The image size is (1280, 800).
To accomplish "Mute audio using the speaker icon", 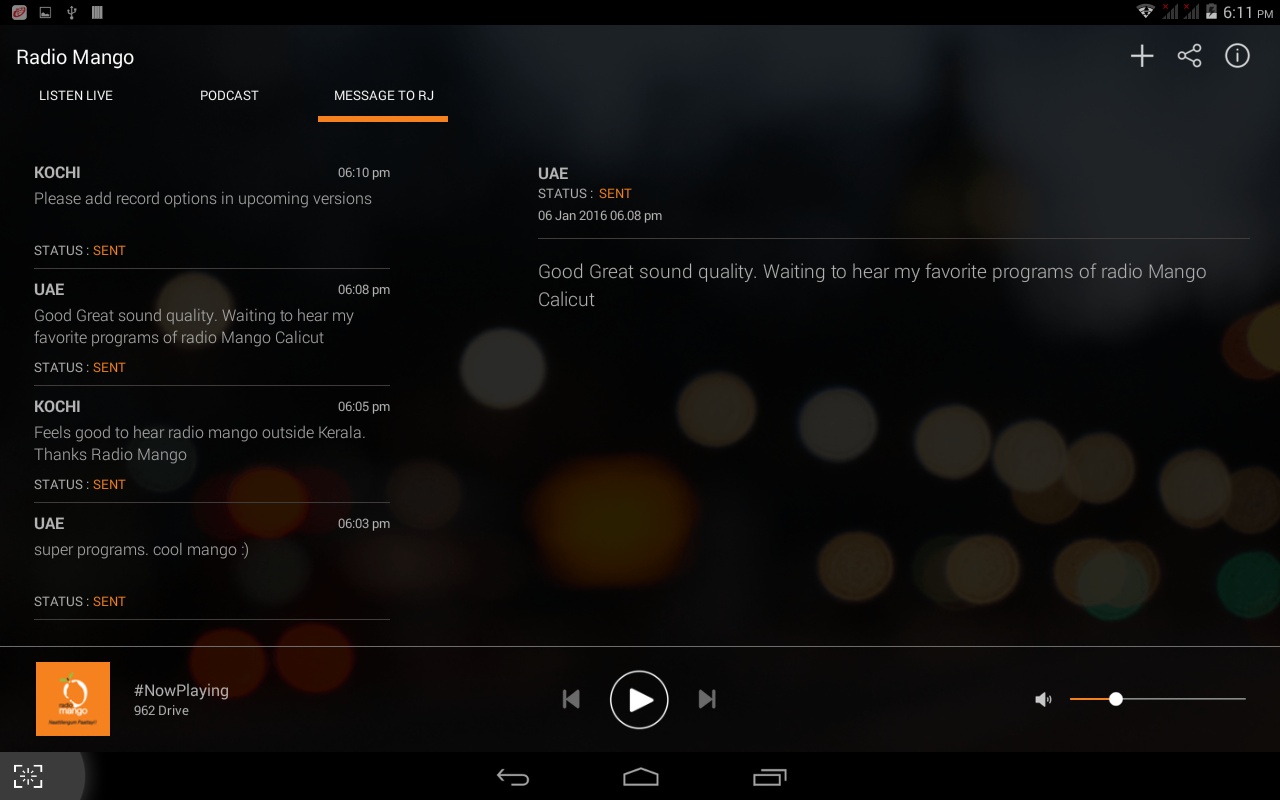I will (1043, 700).
